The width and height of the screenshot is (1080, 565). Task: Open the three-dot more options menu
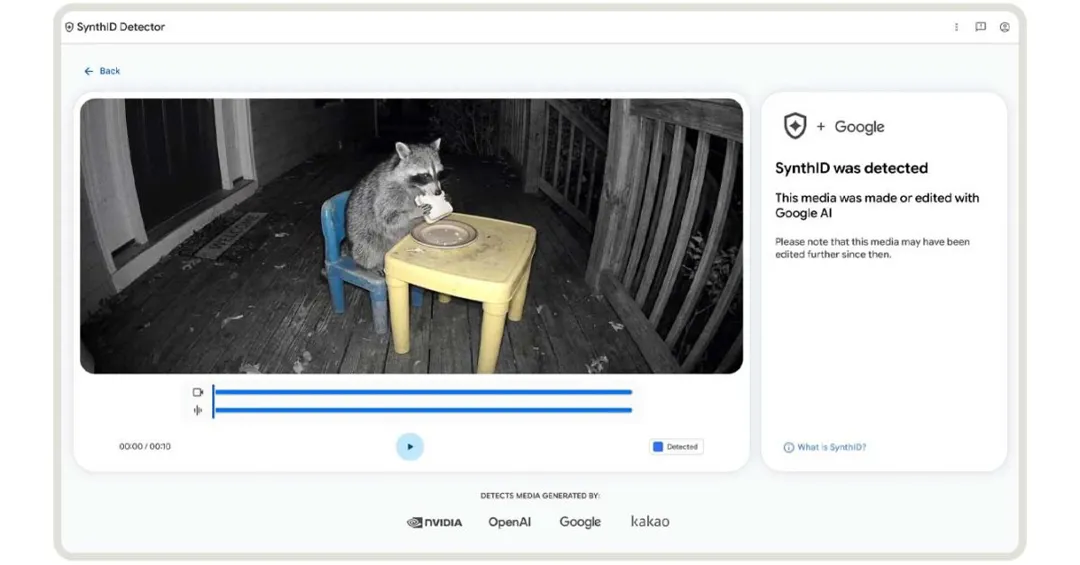(956, 27)
